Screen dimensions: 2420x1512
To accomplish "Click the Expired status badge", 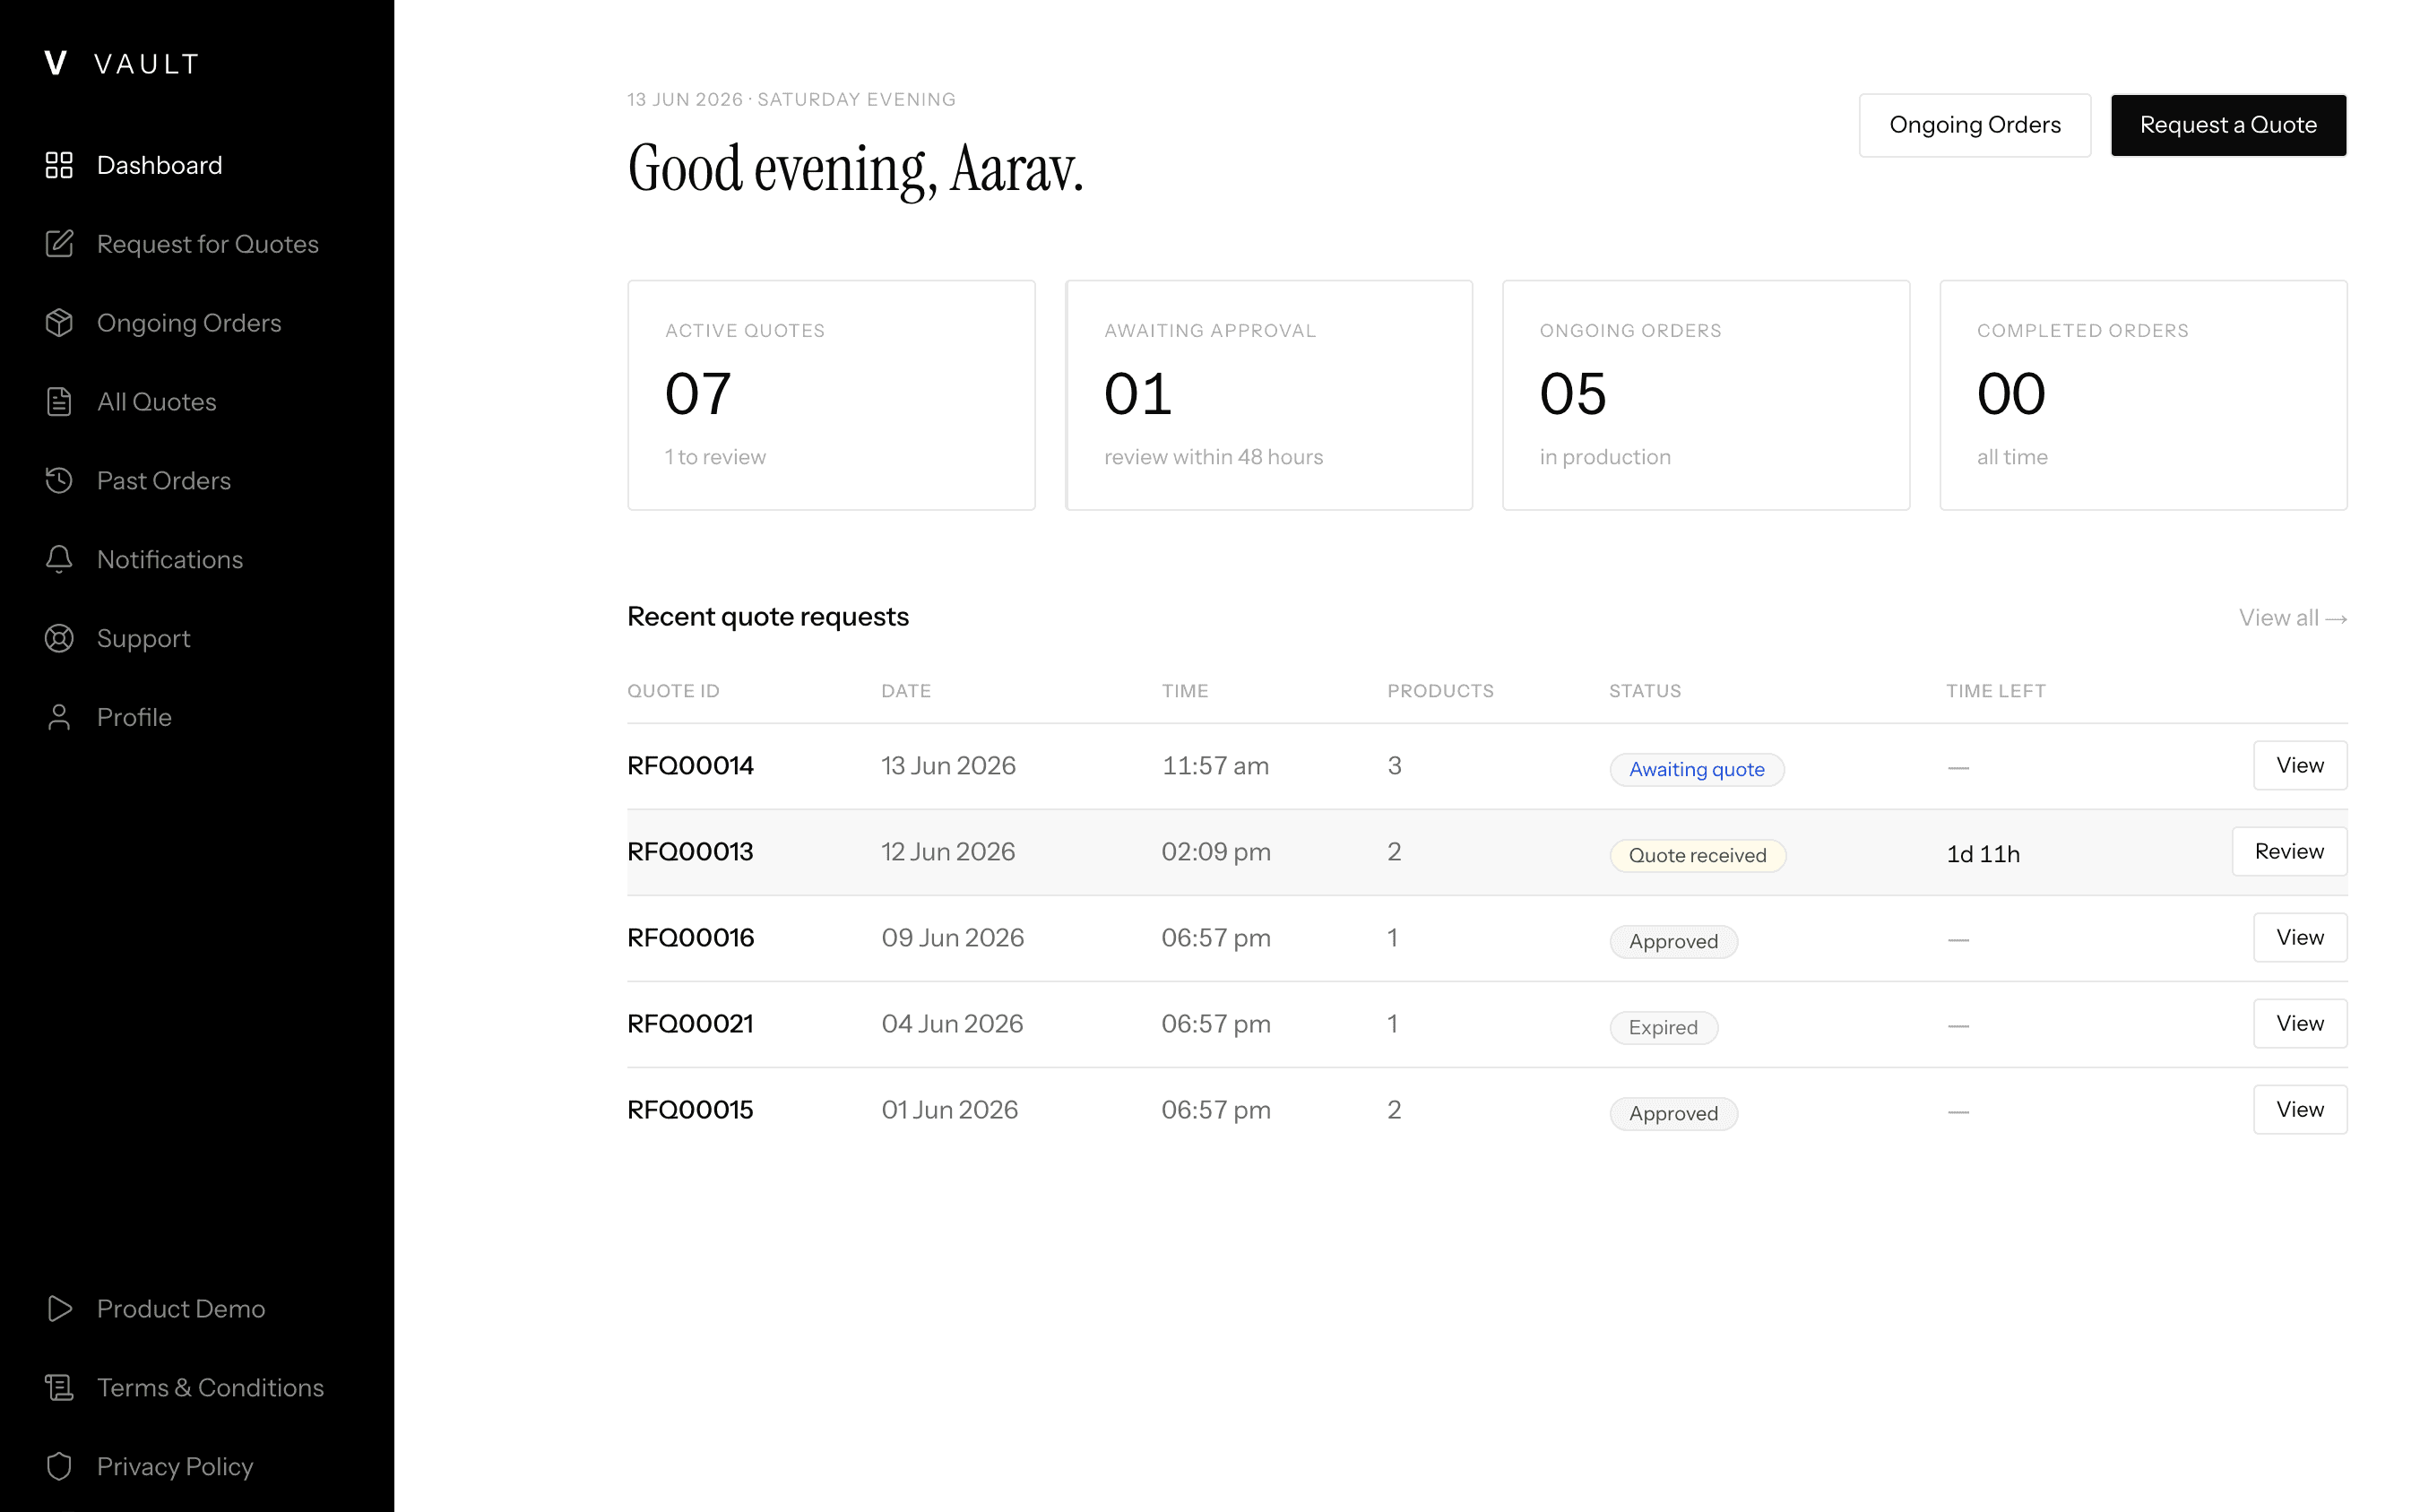I will [x=1663, y=1027].
